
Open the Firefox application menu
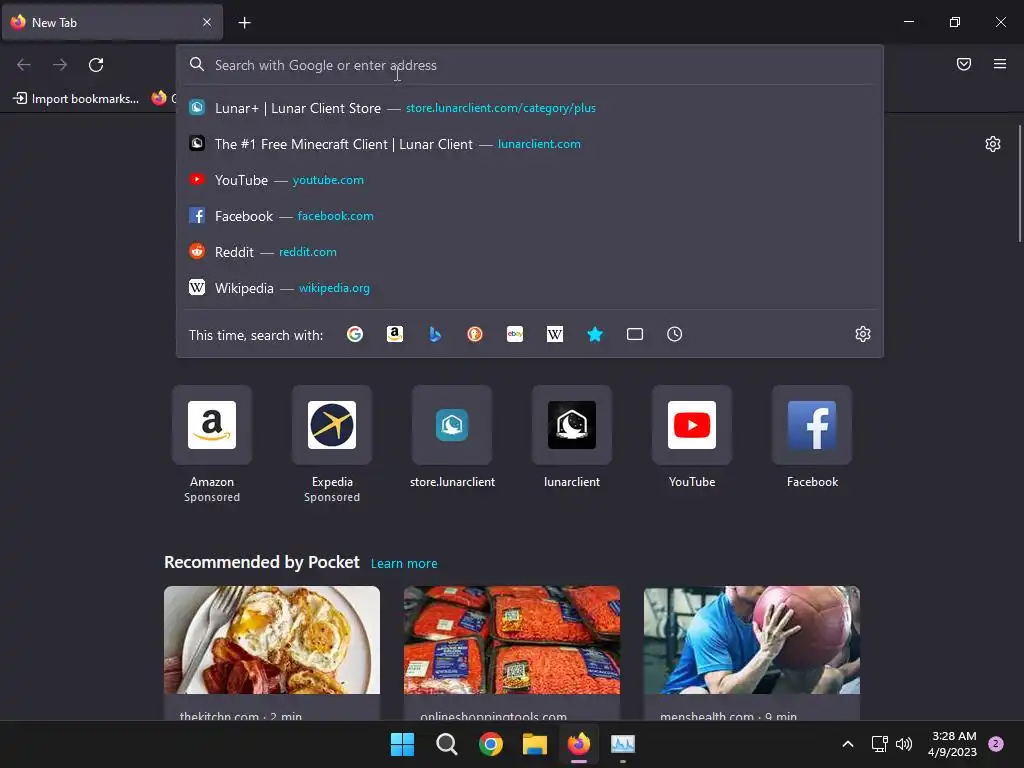click(x=1000, y=64)
